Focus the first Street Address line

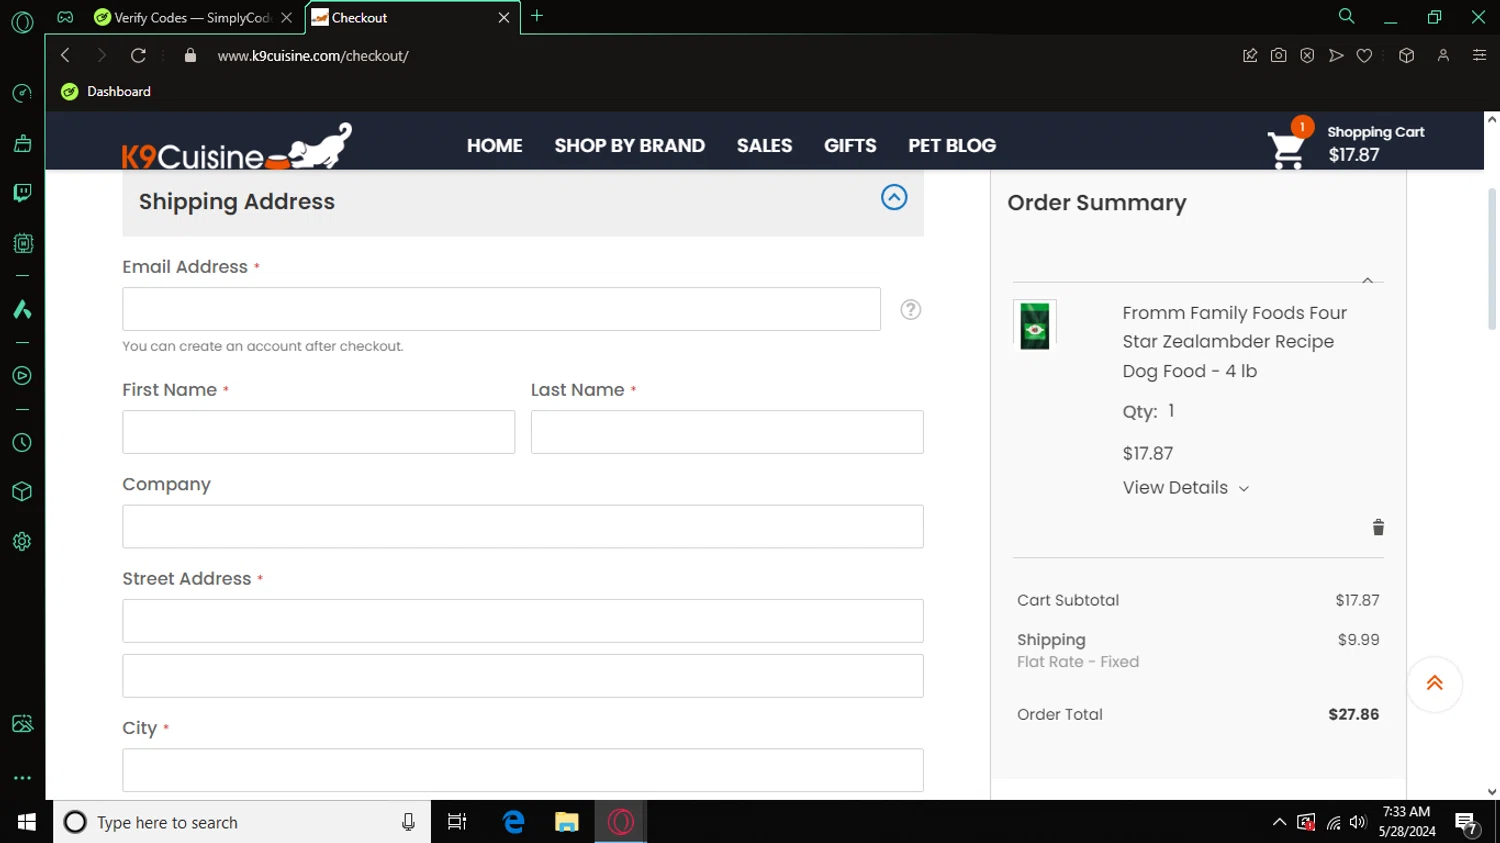pyautogui.click(x=523, y=621)
